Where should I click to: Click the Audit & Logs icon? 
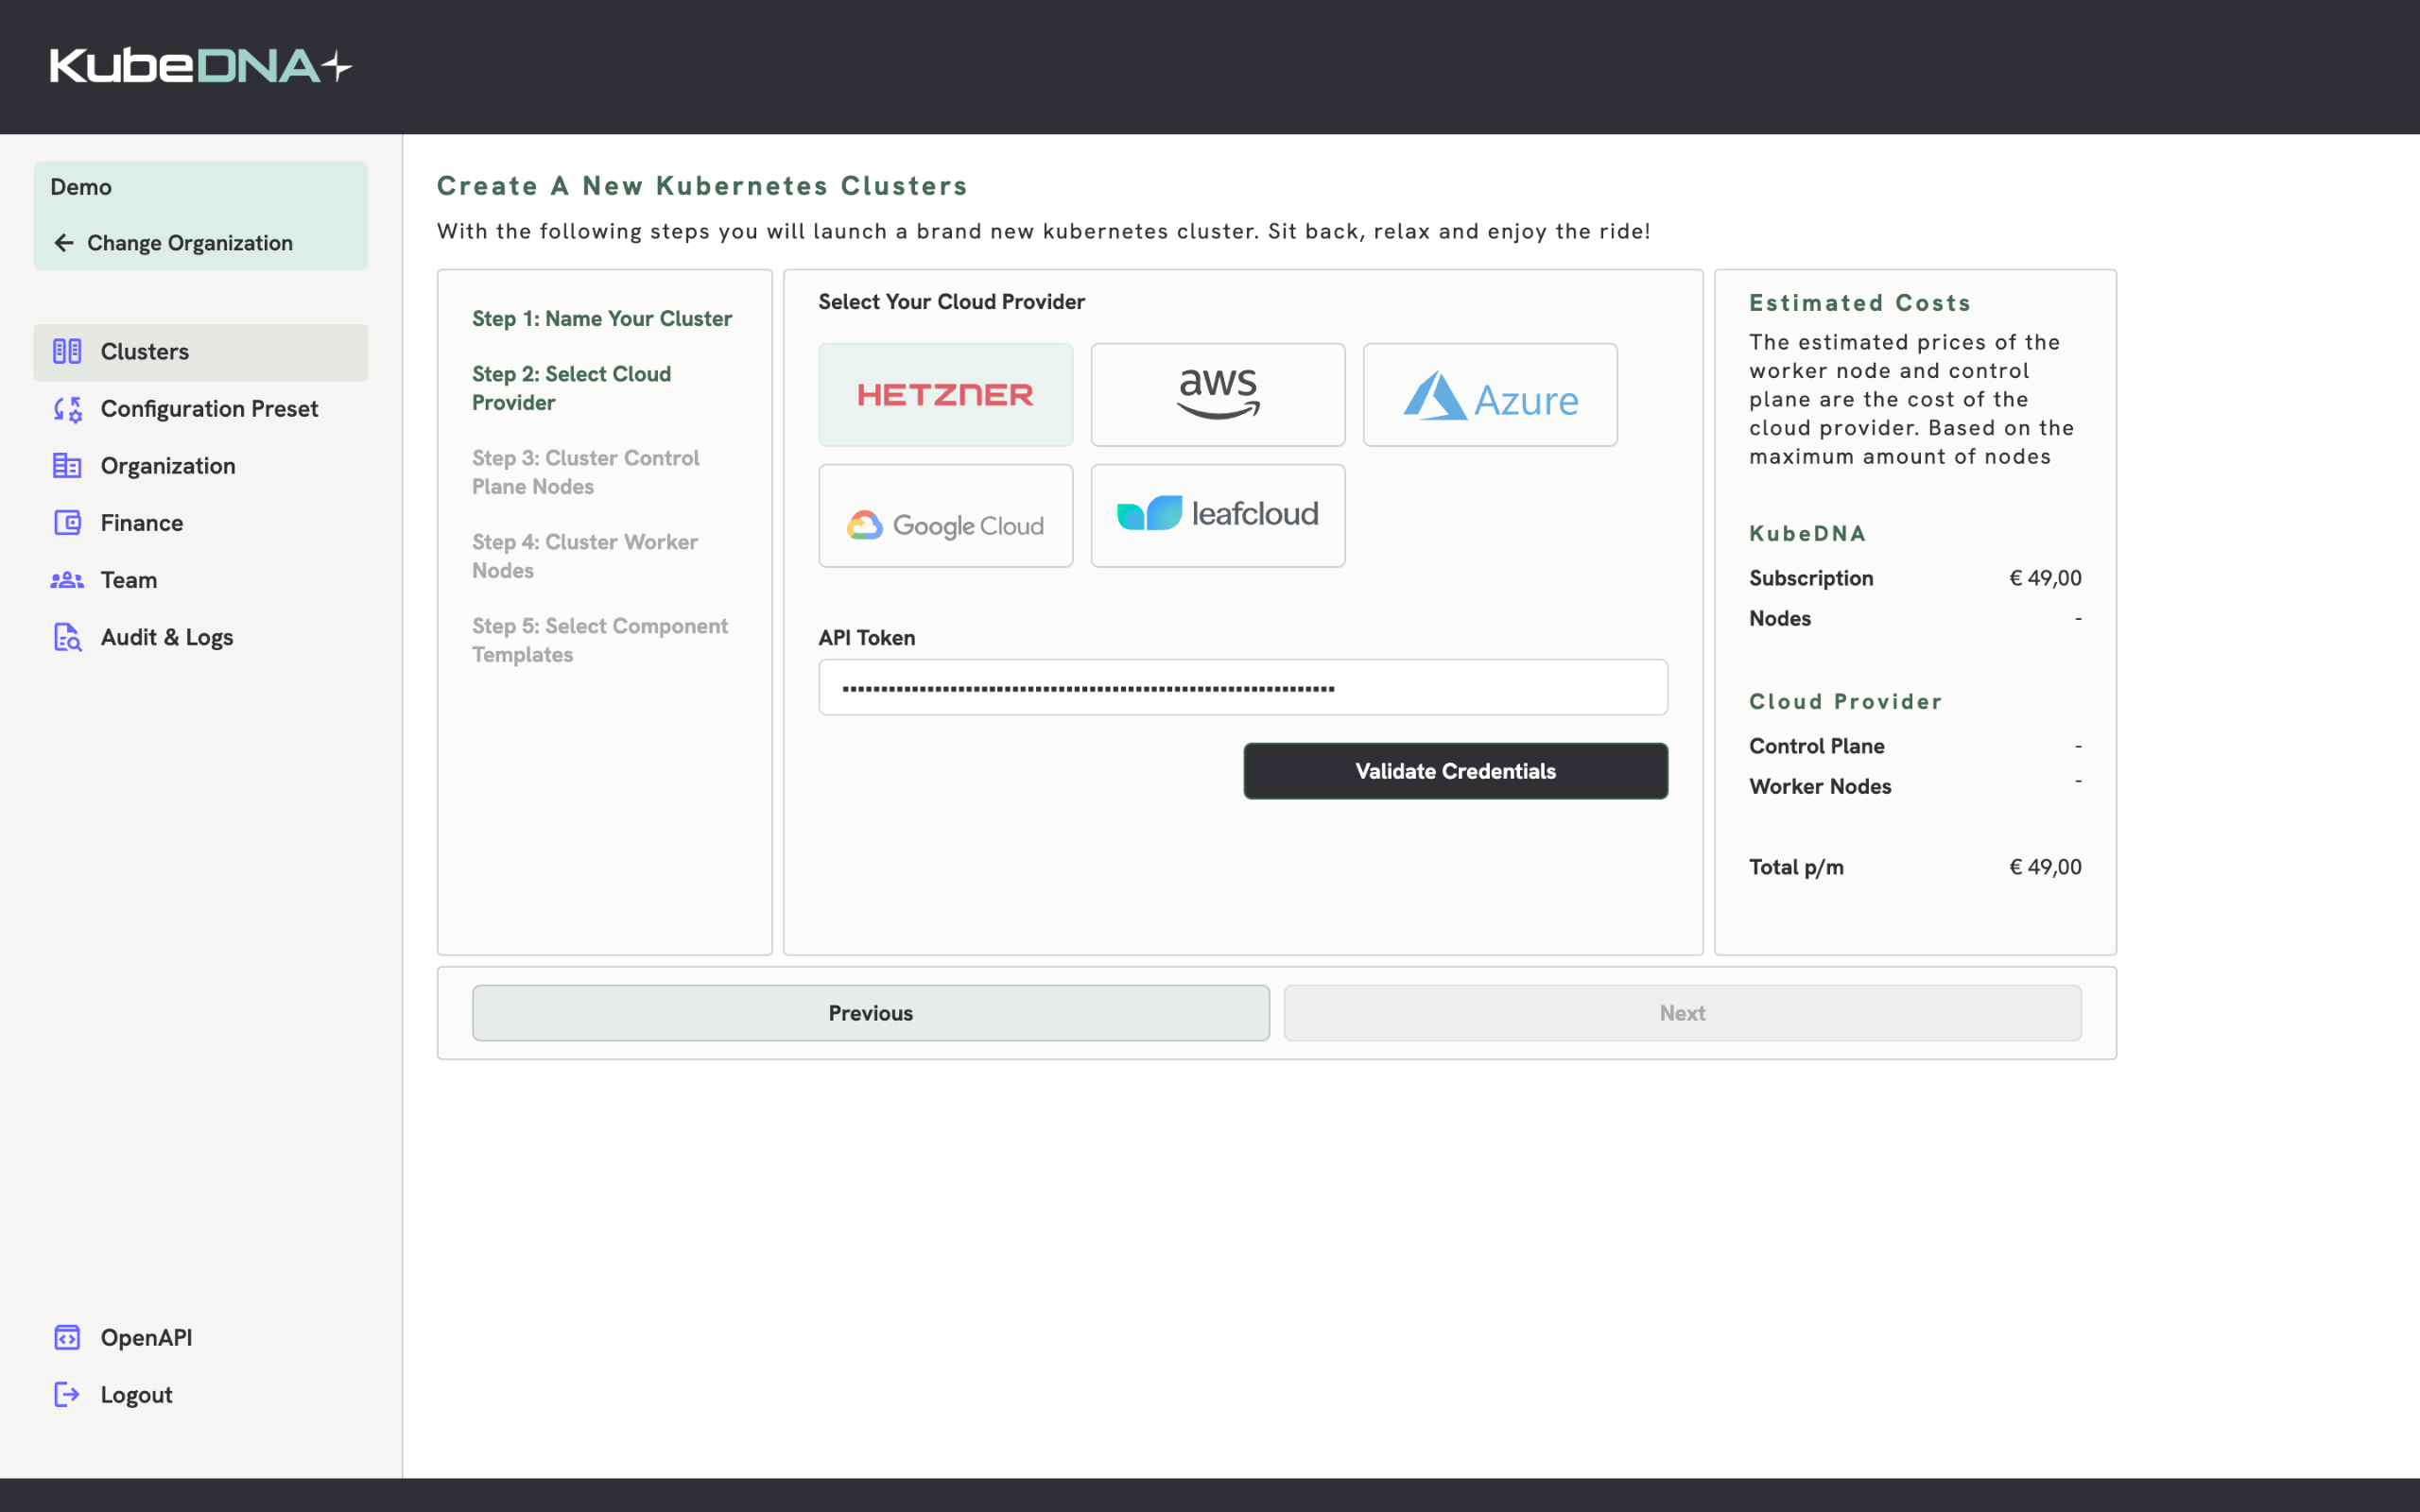[x=67, y=637]
